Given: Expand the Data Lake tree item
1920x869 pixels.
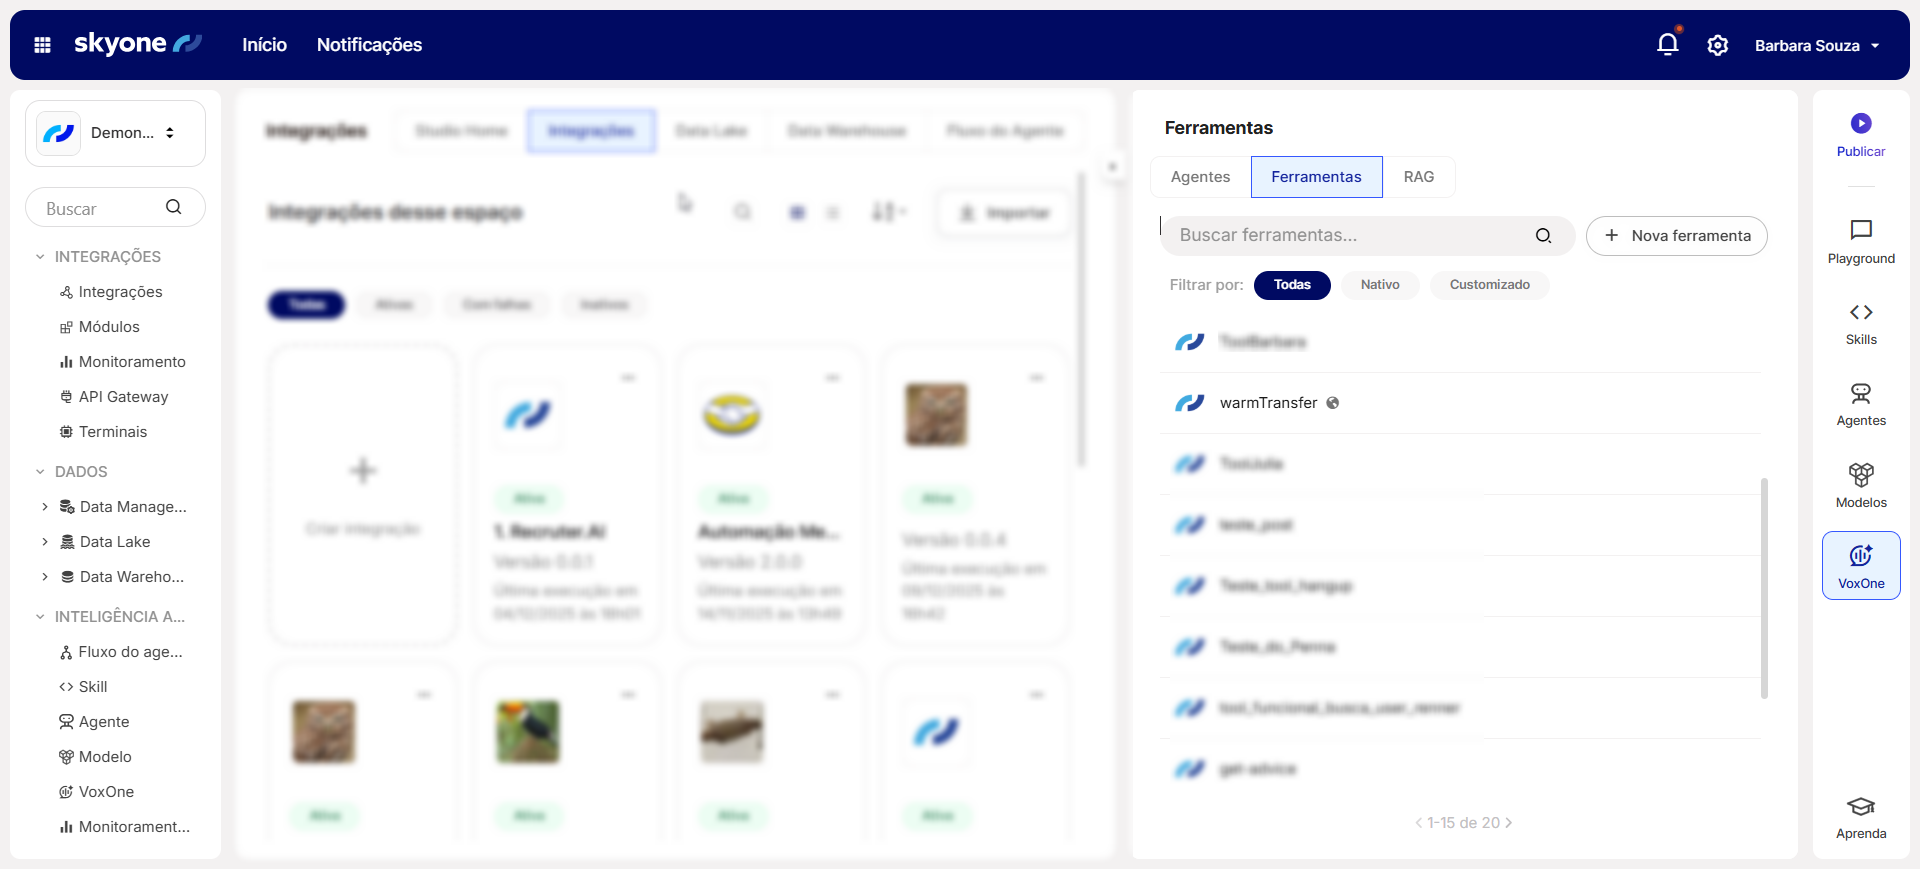Looking at the screenshot, I should (x=45, y=542).
